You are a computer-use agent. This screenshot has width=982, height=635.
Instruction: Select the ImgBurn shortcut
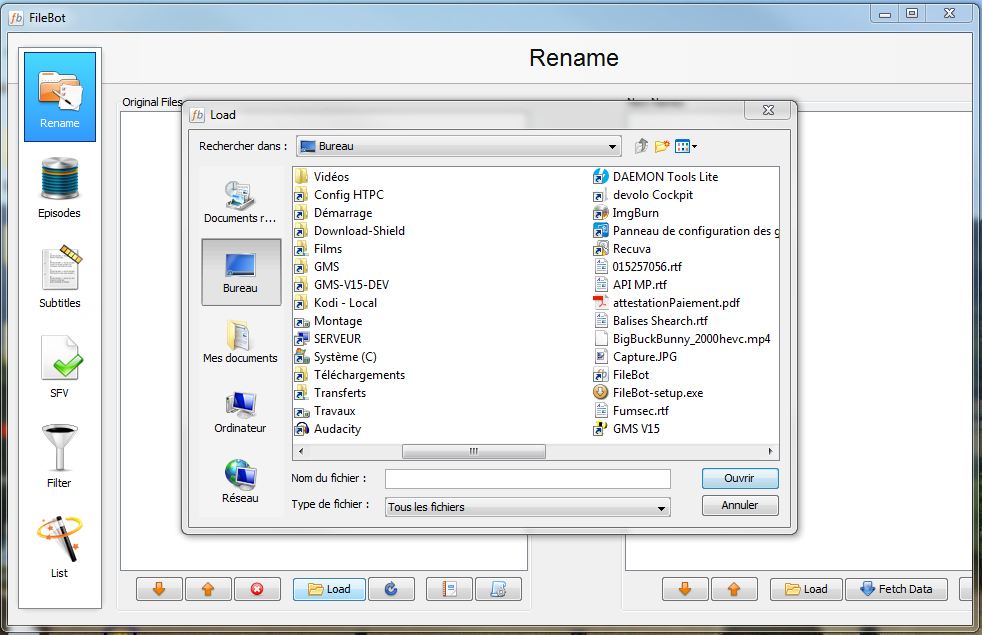coord(626,214)
